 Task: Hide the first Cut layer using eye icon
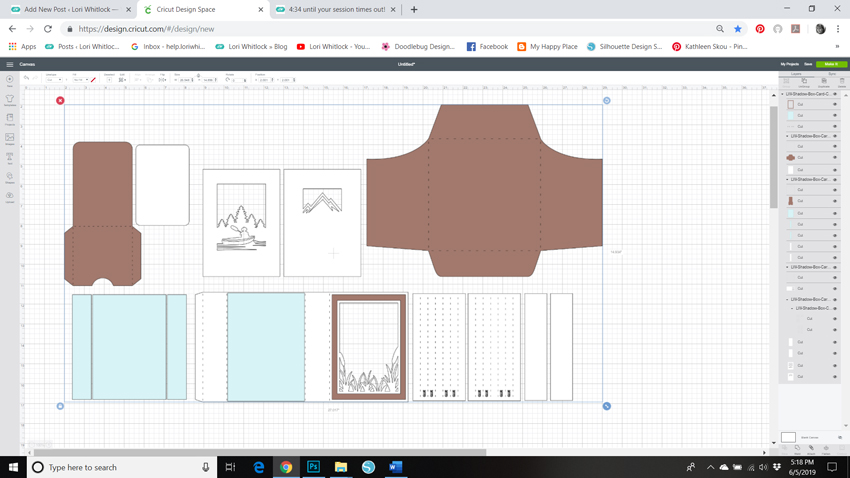pos(835,104)
